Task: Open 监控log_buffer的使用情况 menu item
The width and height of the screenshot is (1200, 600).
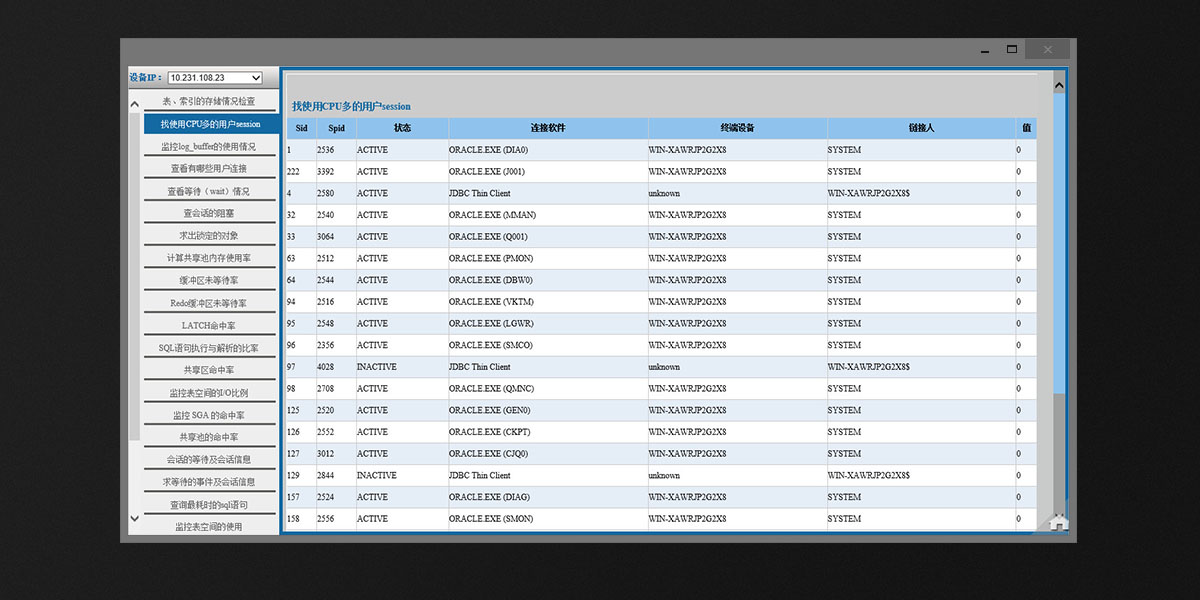Action: click(x=209, y=147)
